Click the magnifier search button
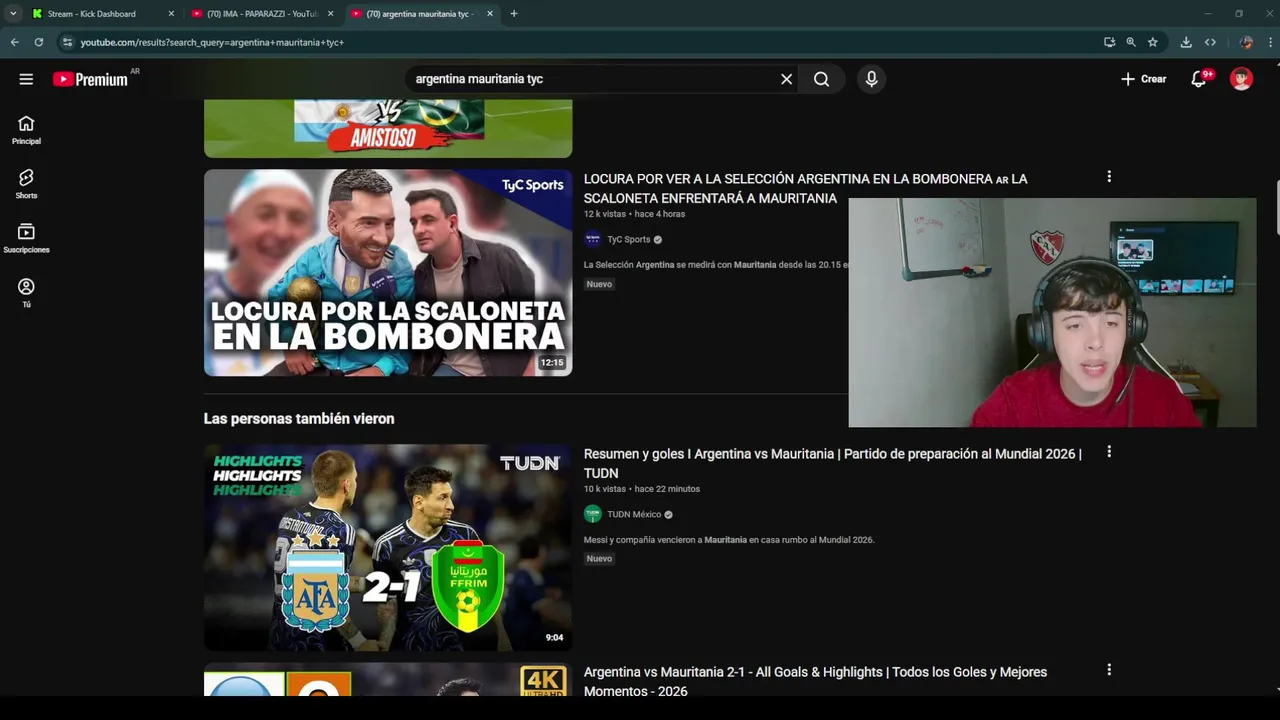1280x720 pixels. pos(821,79)
